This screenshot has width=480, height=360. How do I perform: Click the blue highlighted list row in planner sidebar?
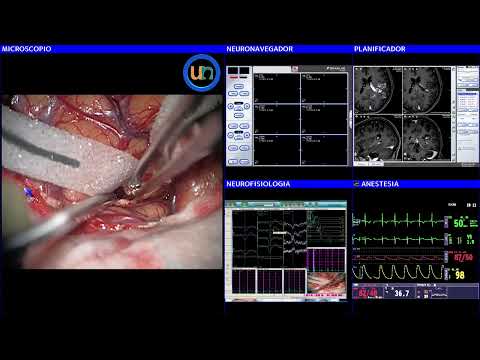(x=468, y=94)
